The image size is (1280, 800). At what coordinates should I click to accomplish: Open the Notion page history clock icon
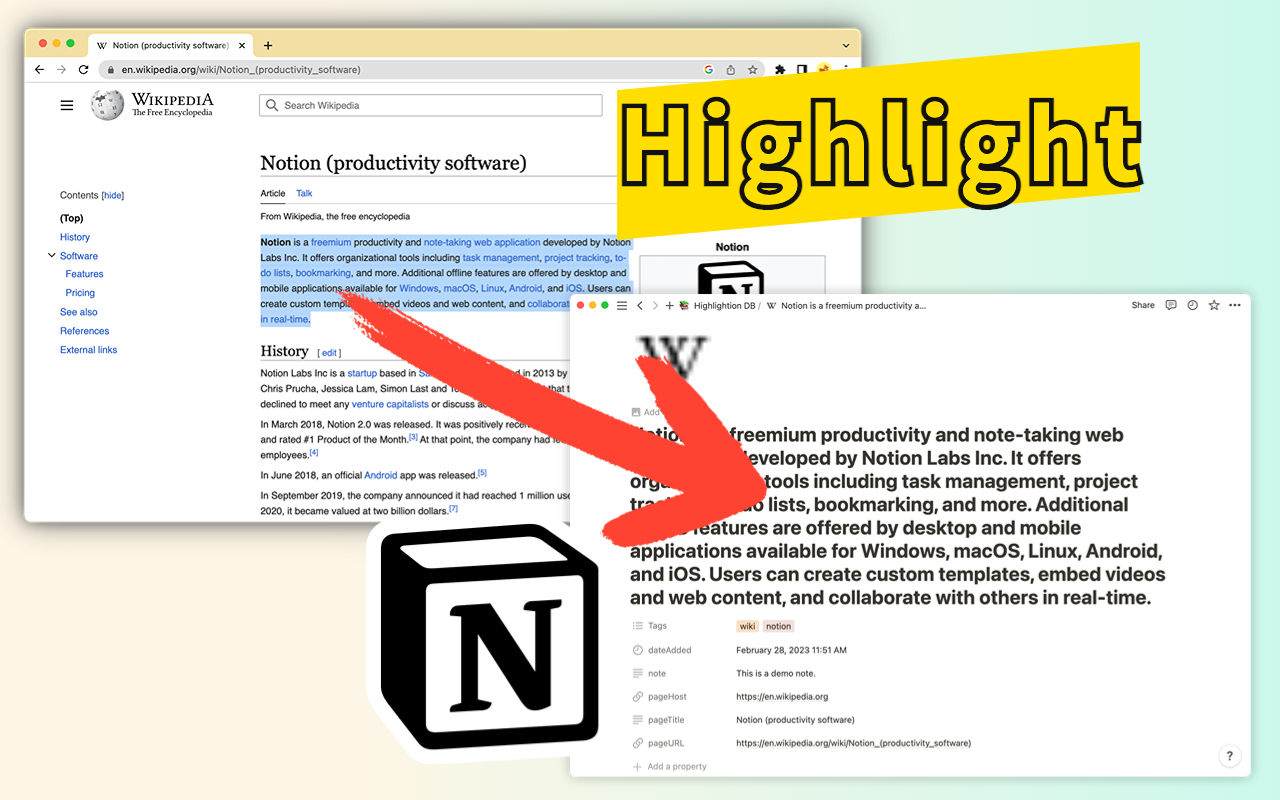[x=1192, y=305]
